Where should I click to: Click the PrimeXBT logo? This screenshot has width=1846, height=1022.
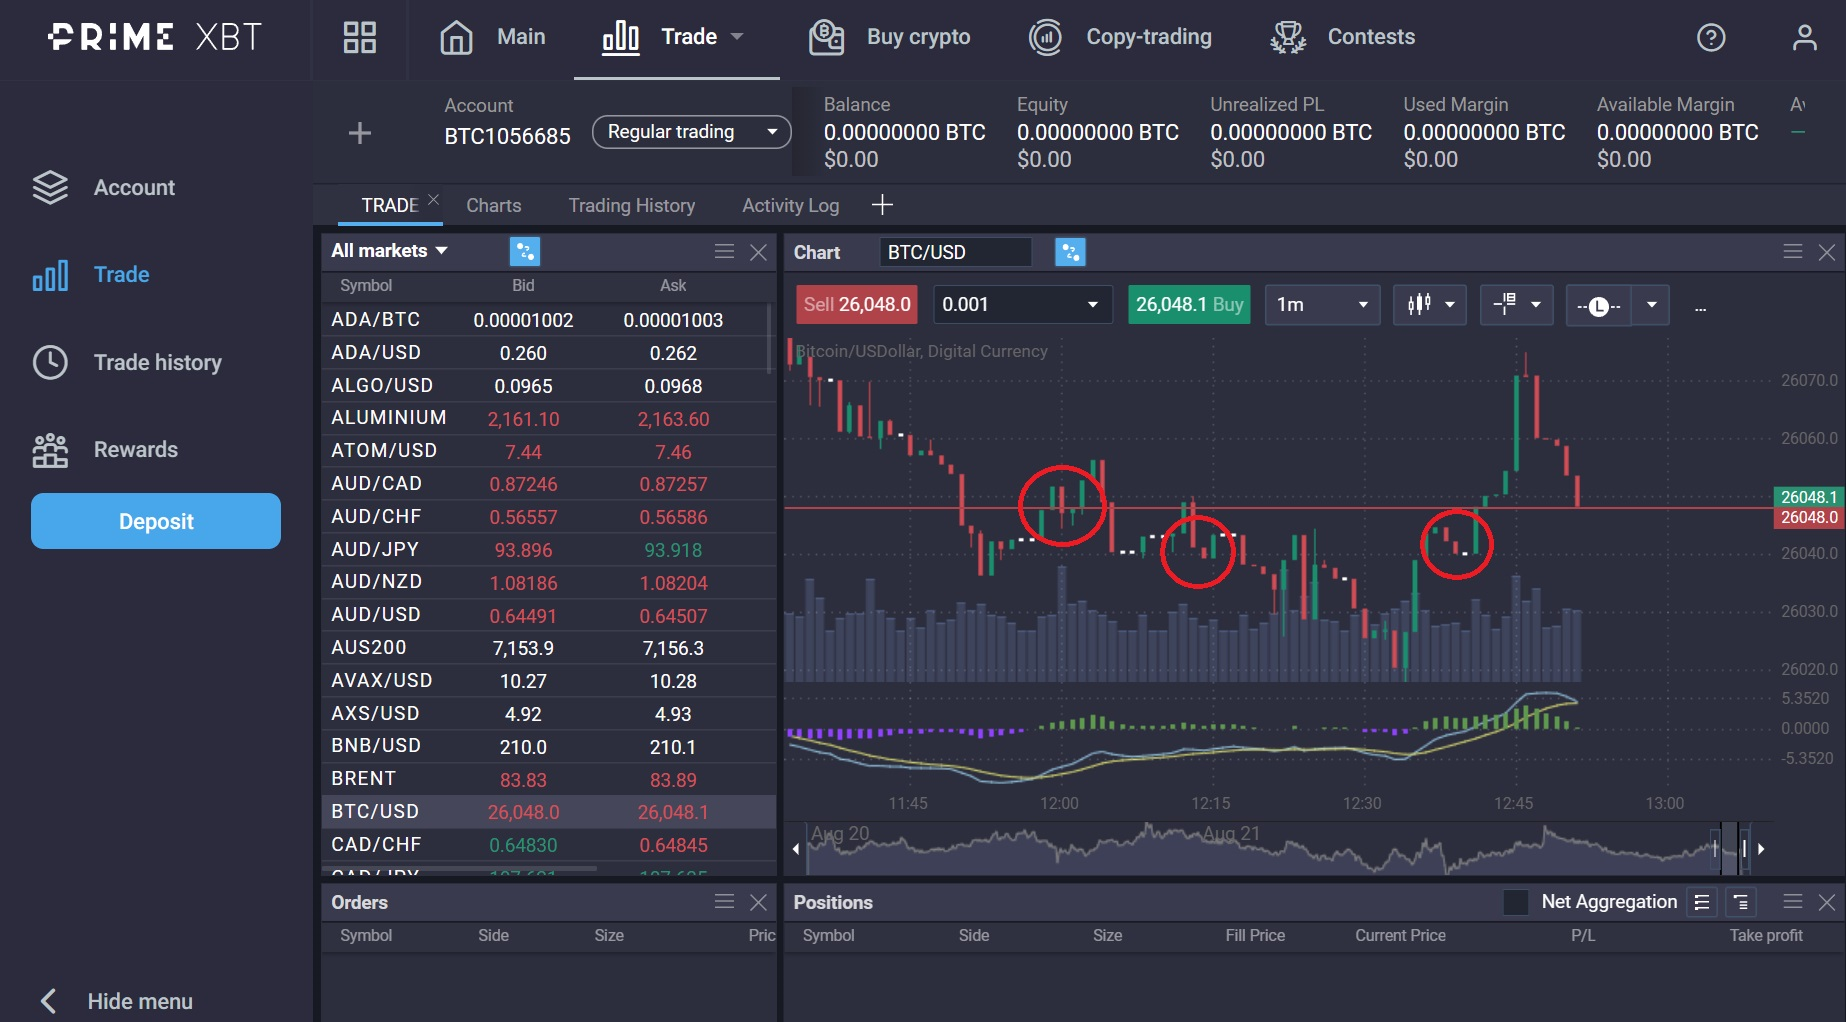155,37
